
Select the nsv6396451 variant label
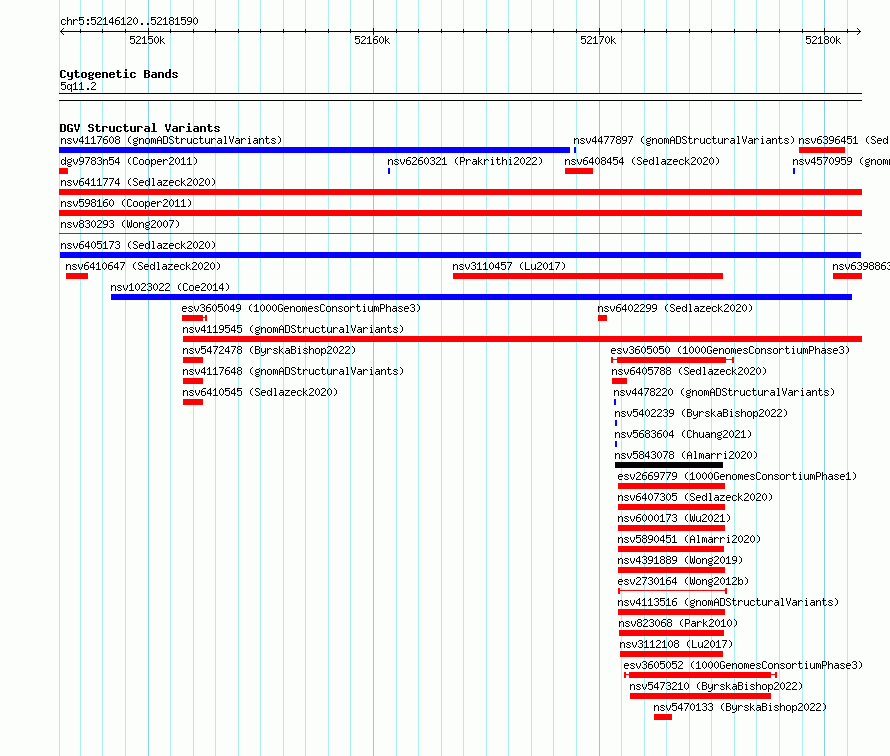click(843, 140)
